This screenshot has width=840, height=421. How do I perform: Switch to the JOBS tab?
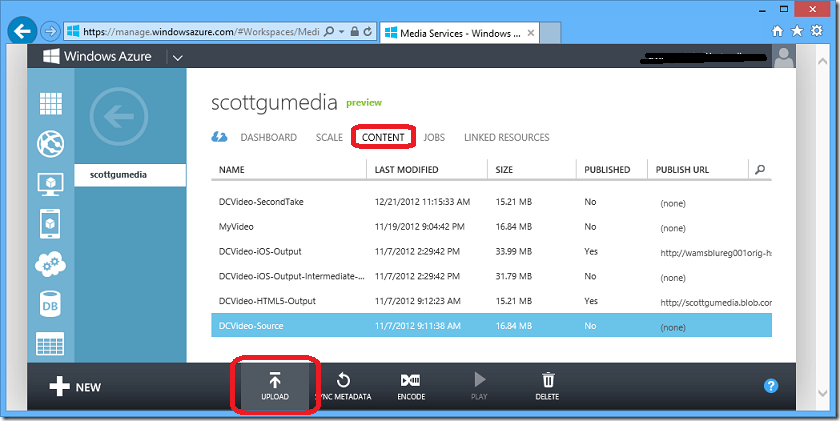coord(434,138)
